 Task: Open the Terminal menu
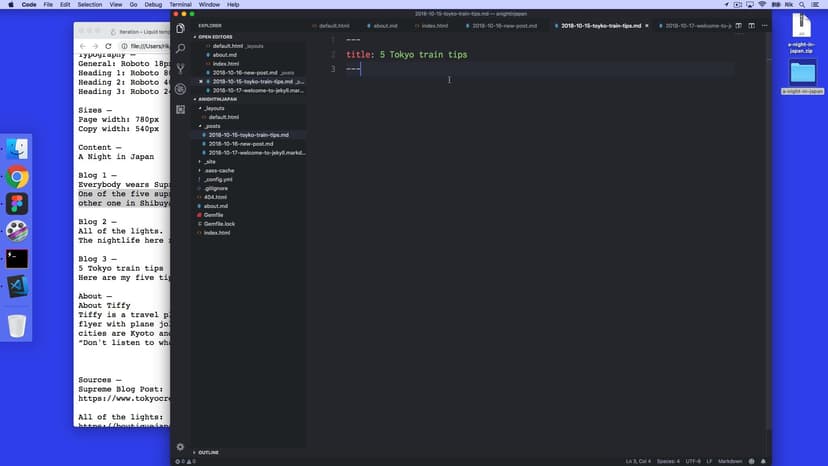coord(182,5)
